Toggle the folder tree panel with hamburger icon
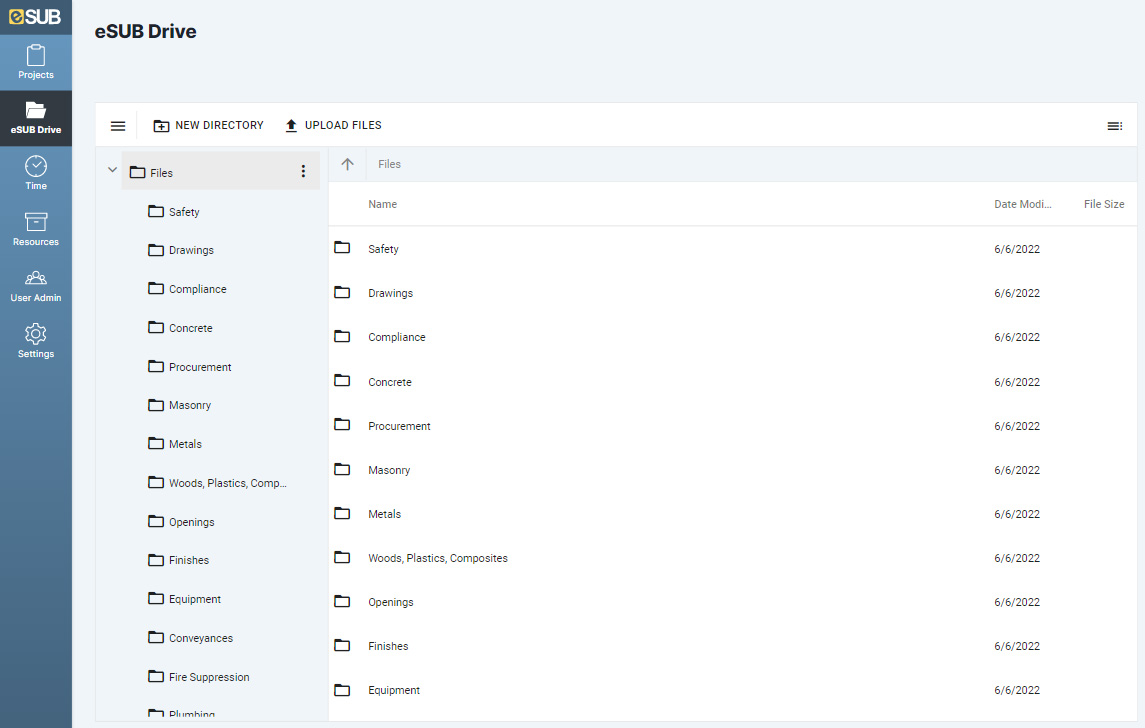This screenshot has height=728, width=1145. pyautogui.click(x=118, y=125)
